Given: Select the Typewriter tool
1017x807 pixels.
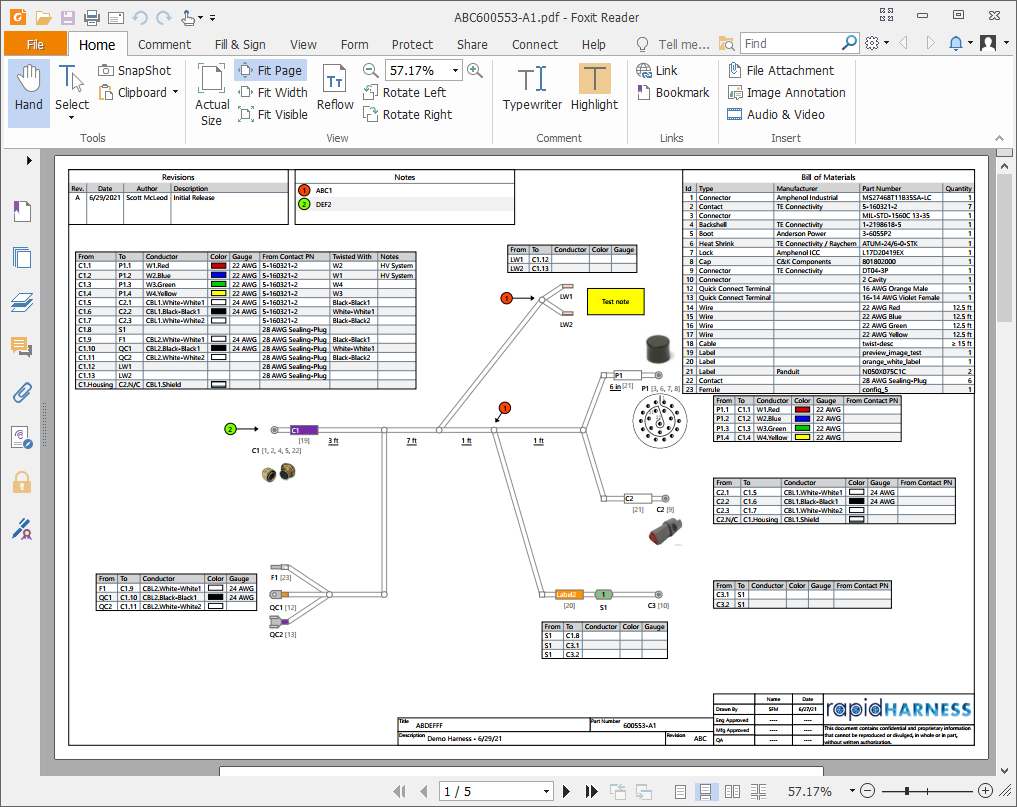Looking at the screenshot, I should (532, 88).
